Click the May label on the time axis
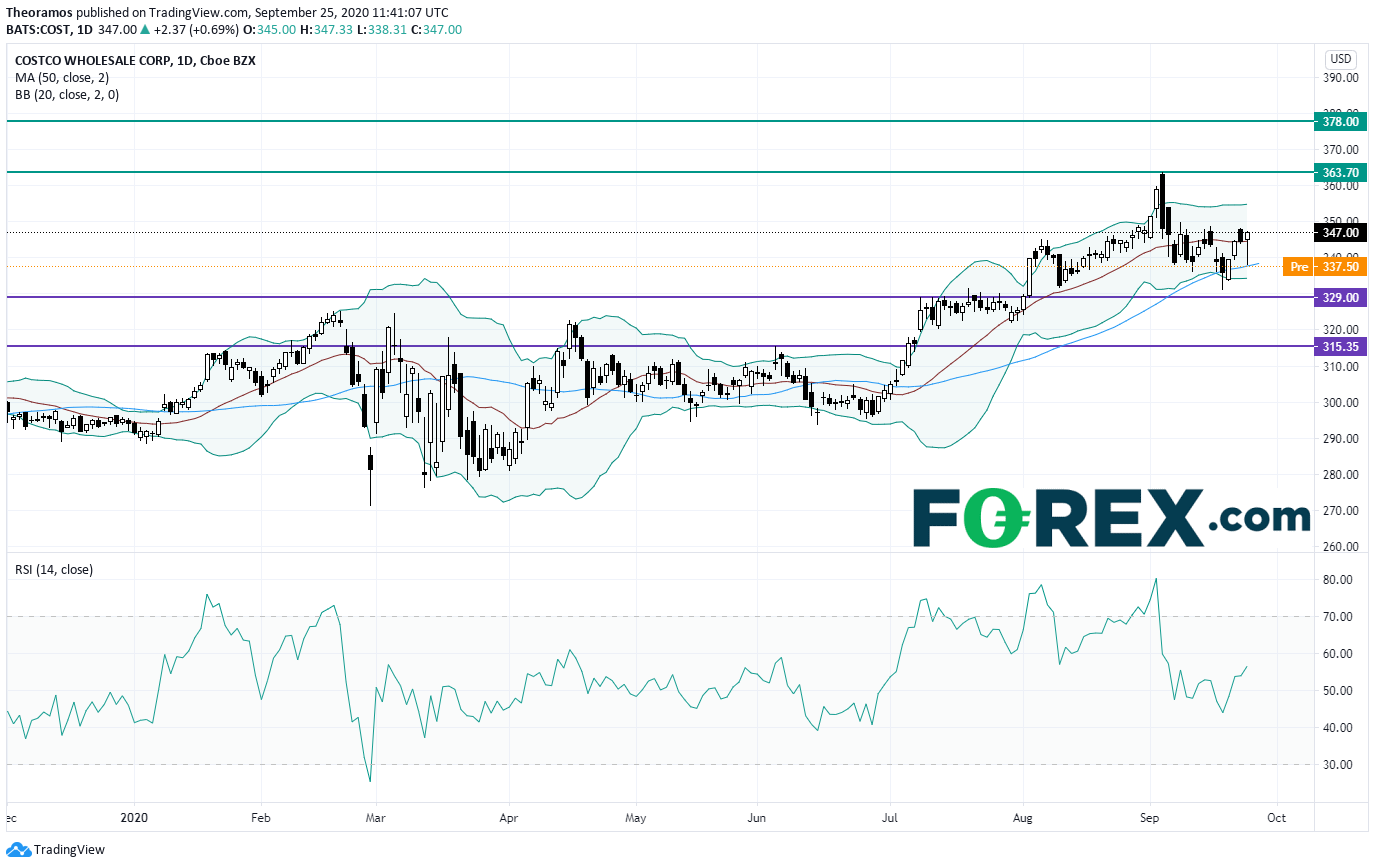 (635, 816)
